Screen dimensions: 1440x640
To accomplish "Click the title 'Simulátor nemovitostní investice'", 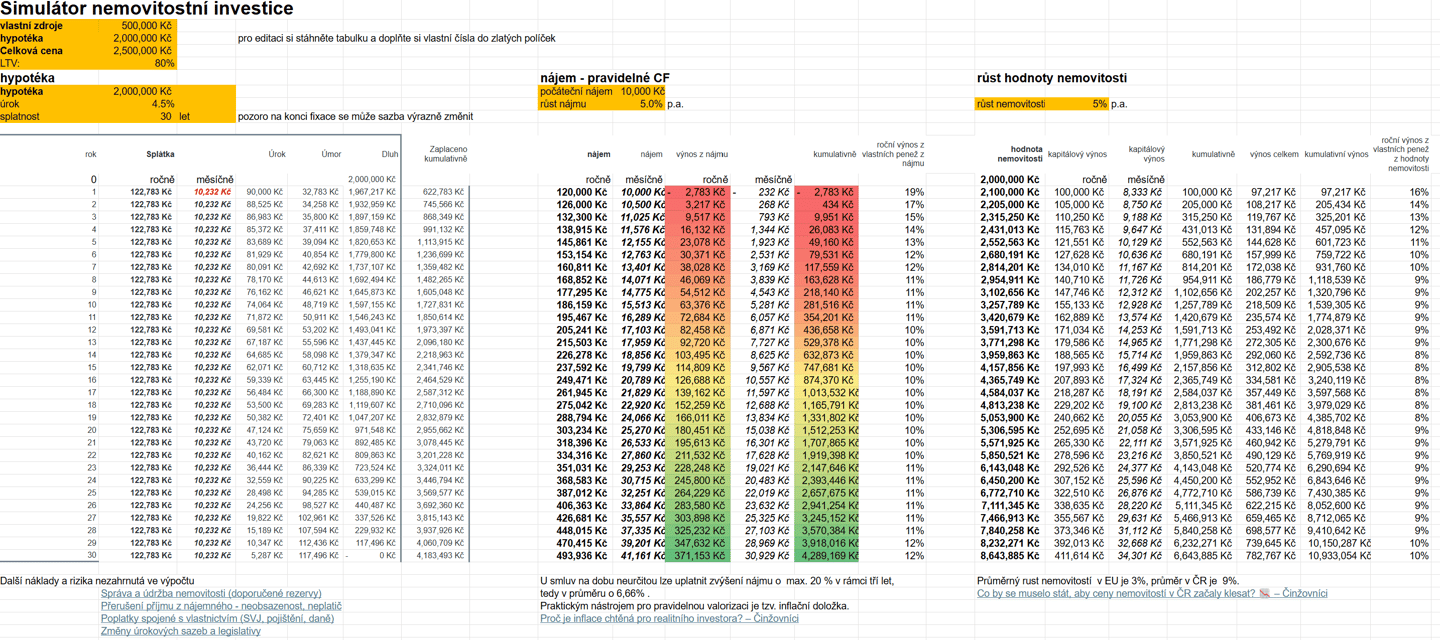I will tap(147, 9).
